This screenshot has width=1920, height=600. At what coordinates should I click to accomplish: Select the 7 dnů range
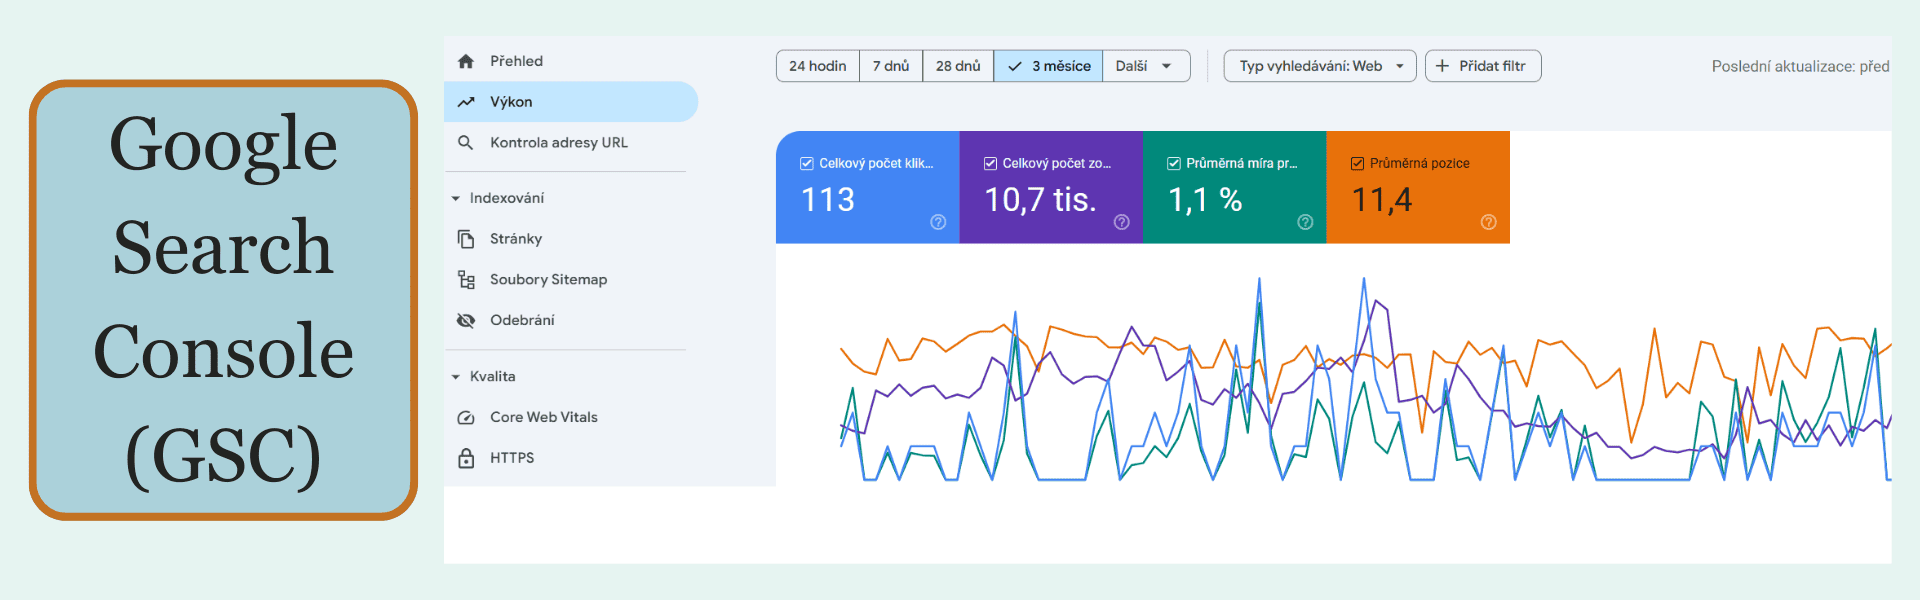pos(891,66)
